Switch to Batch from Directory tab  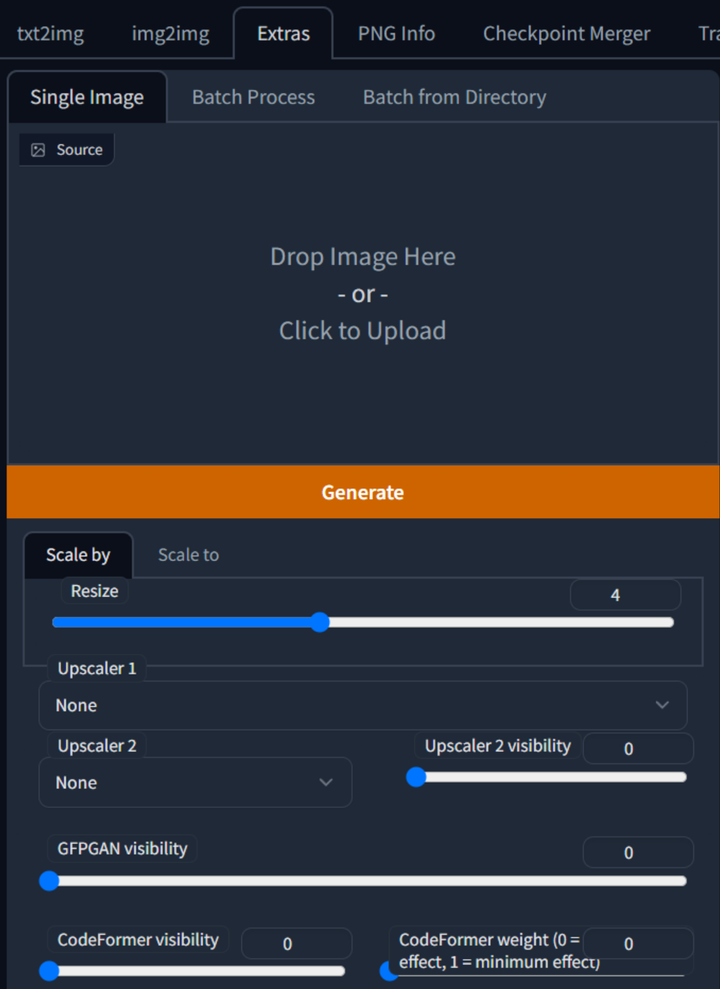(454, 97)
